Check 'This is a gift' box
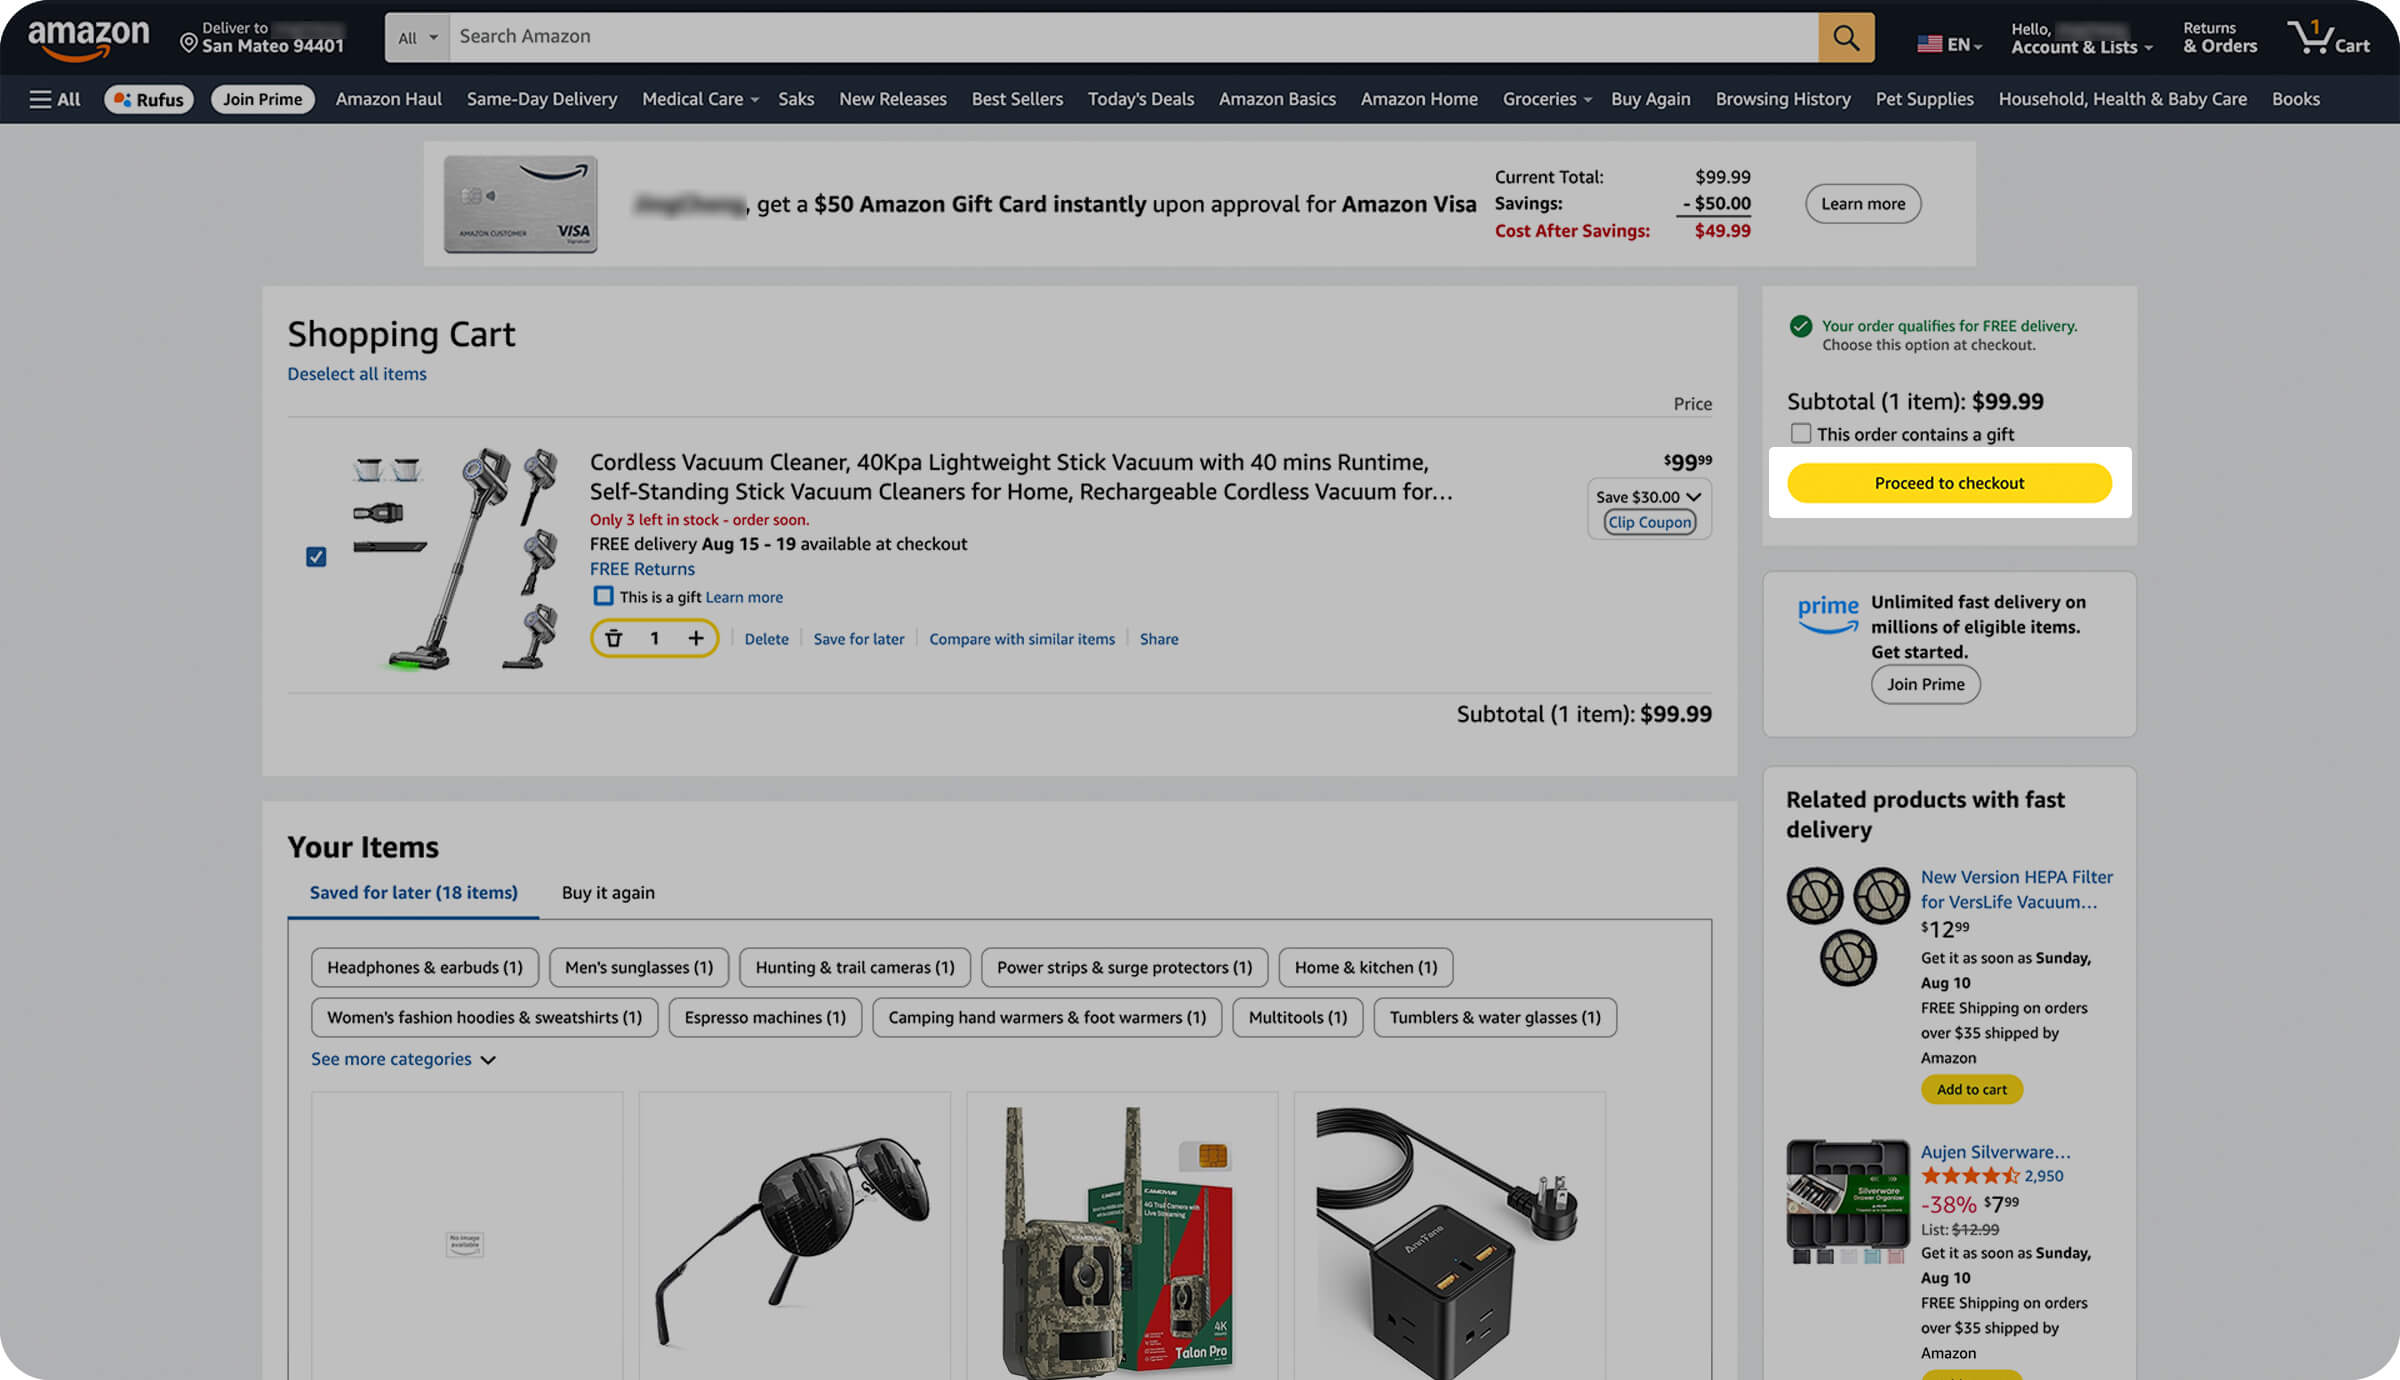Viewport: 2400px width, 1380px height. [603, 596]
